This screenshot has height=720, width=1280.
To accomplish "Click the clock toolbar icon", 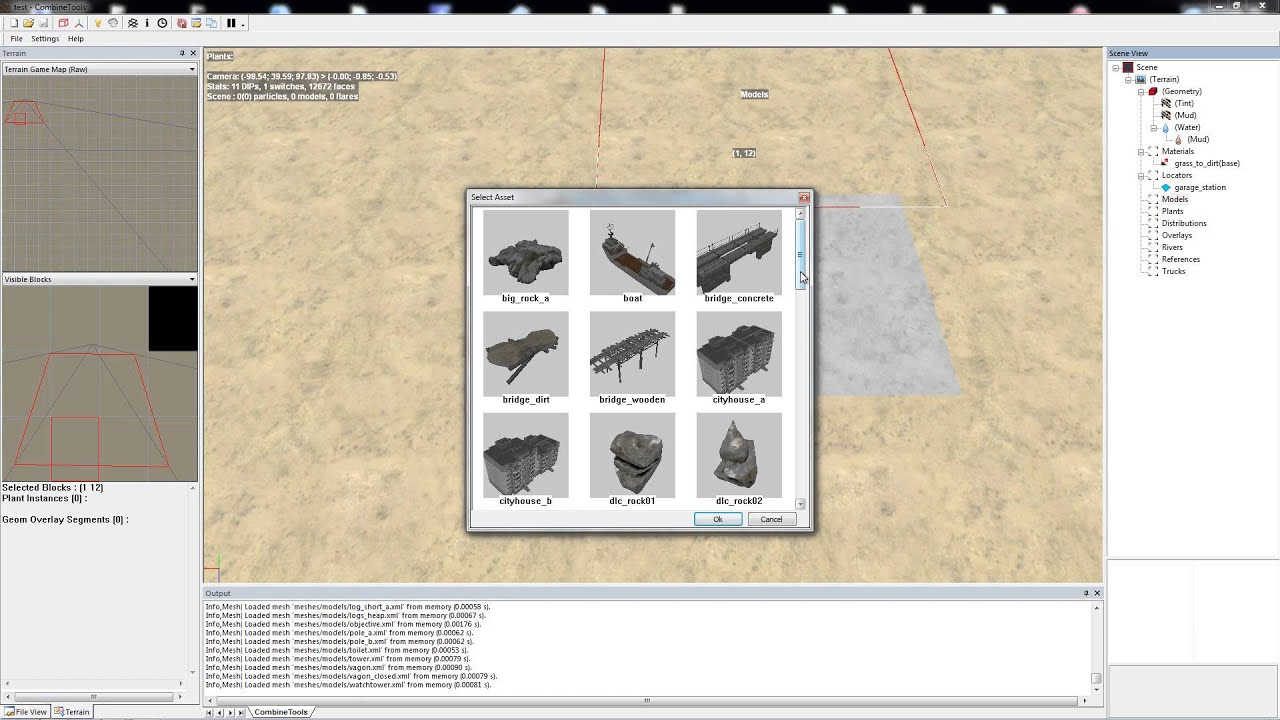I will click(162, 23).
